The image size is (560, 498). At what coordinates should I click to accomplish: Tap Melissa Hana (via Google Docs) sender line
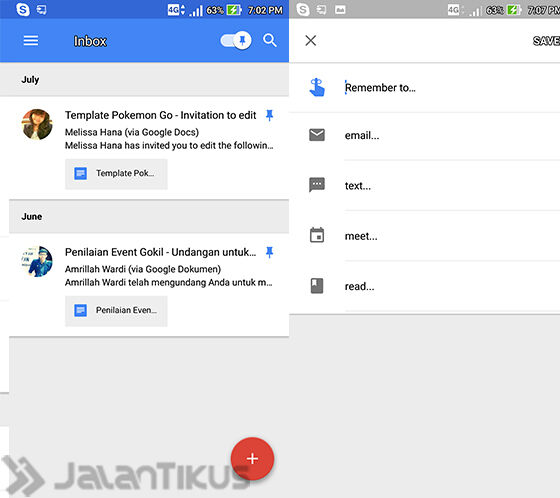pos(132,132)
